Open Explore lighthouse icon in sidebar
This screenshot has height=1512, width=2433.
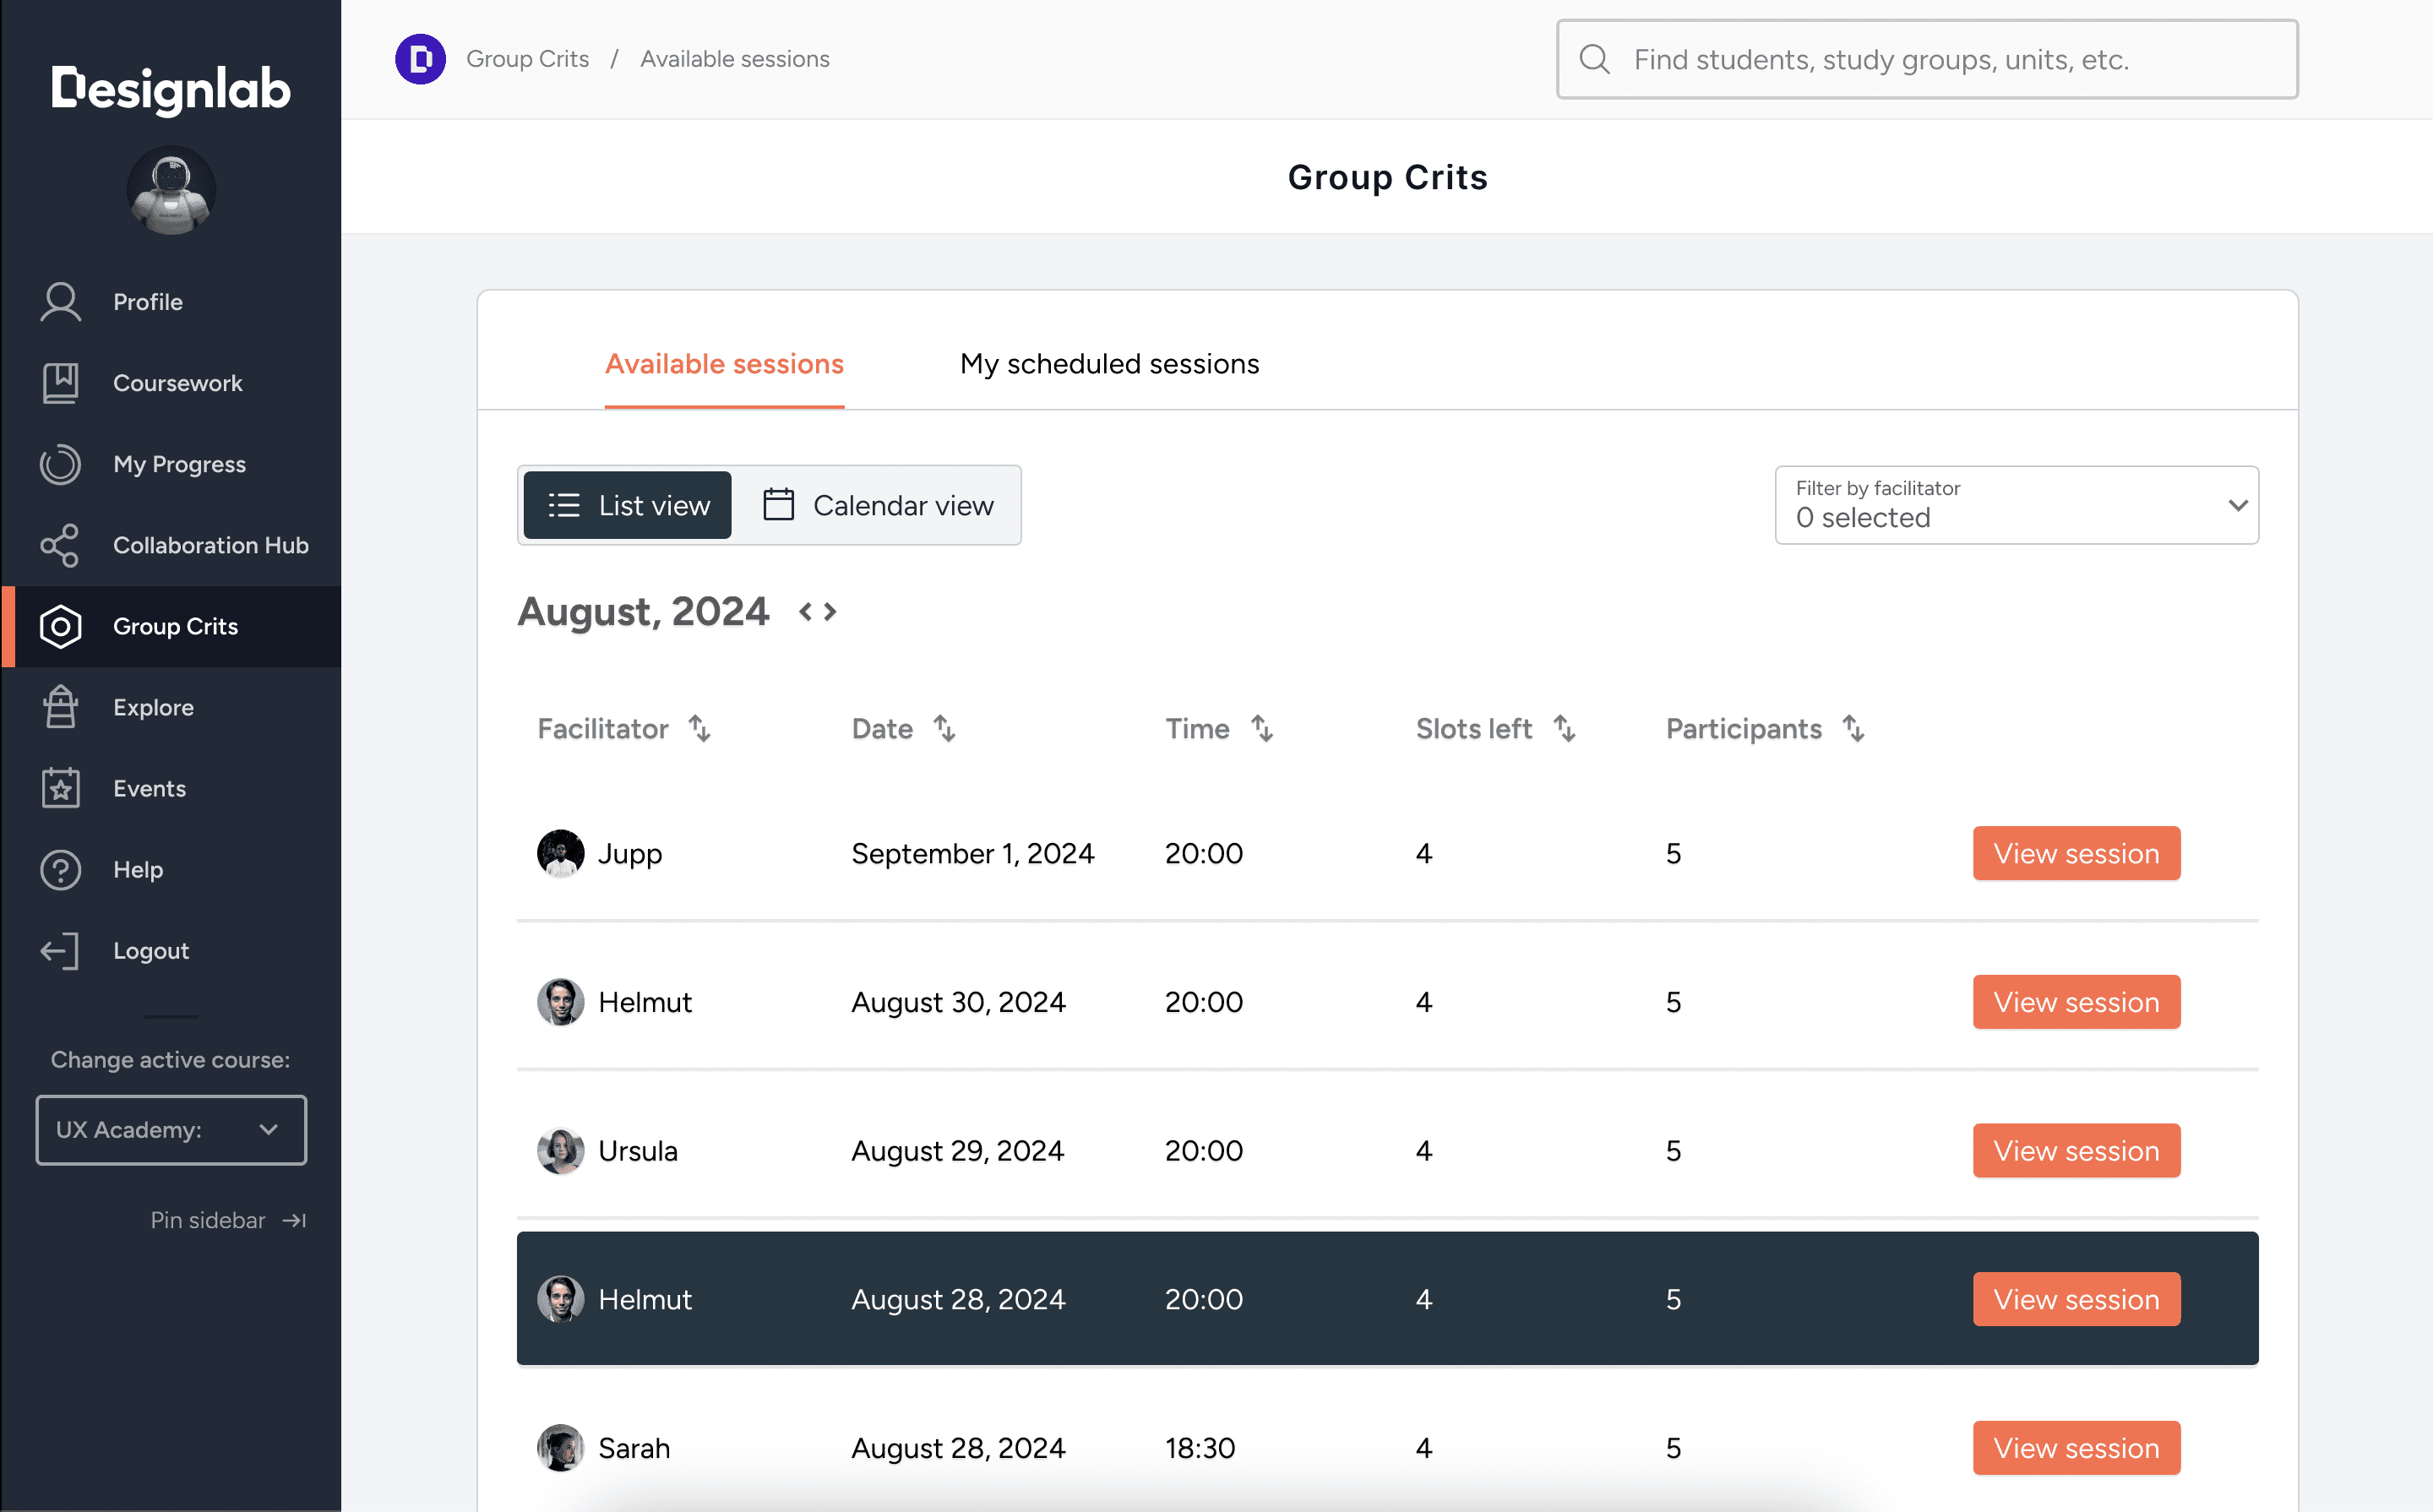pos(60,707)
